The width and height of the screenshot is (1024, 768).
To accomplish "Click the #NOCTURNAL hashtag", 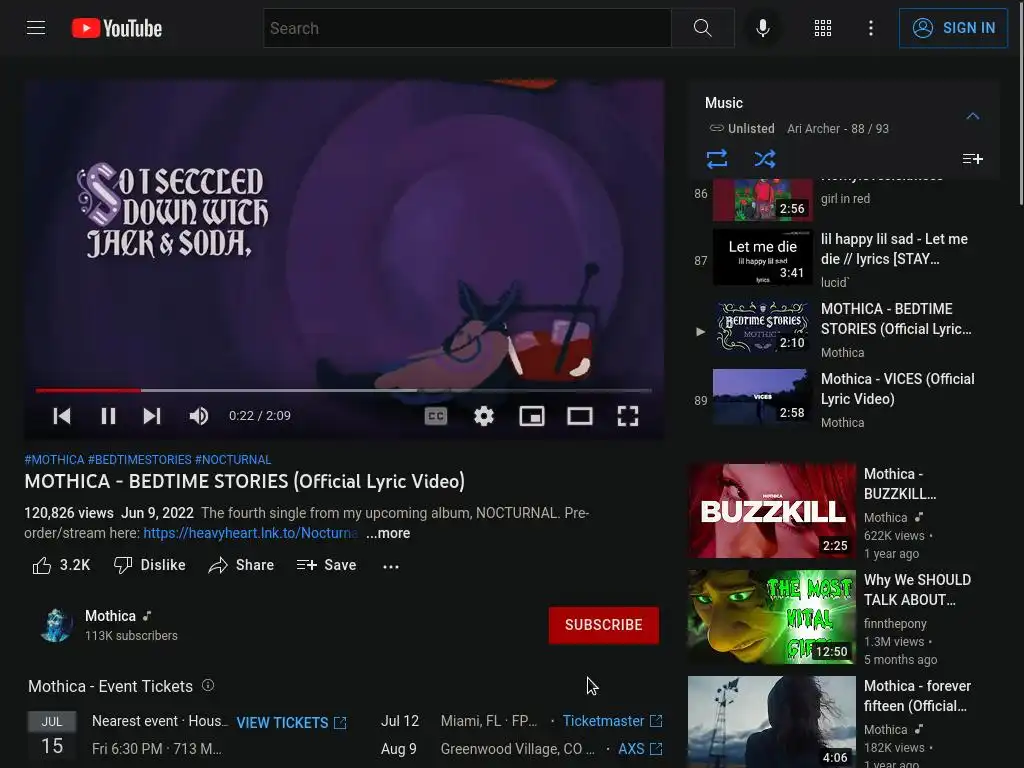I will [233, 460].
